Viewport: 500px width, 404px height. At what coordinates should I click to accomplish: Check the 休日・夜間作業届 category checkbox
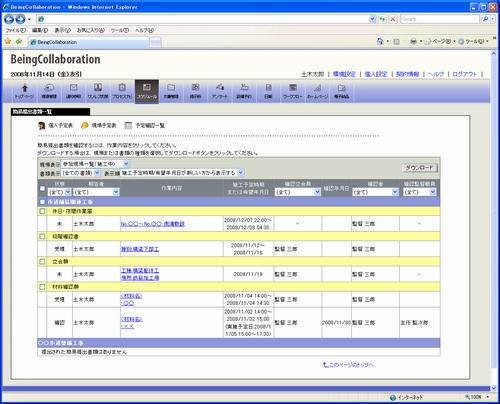pos(42,211)
